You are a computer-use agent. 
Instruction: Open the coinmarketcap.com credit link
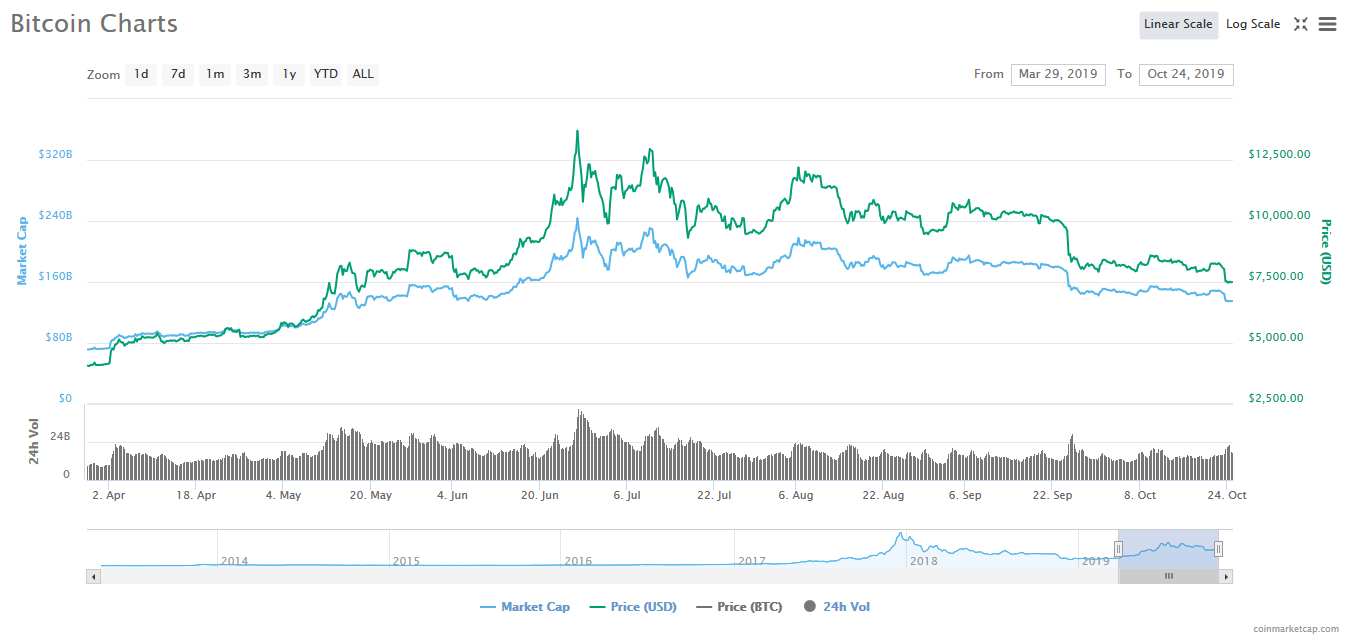point(1295,629)
